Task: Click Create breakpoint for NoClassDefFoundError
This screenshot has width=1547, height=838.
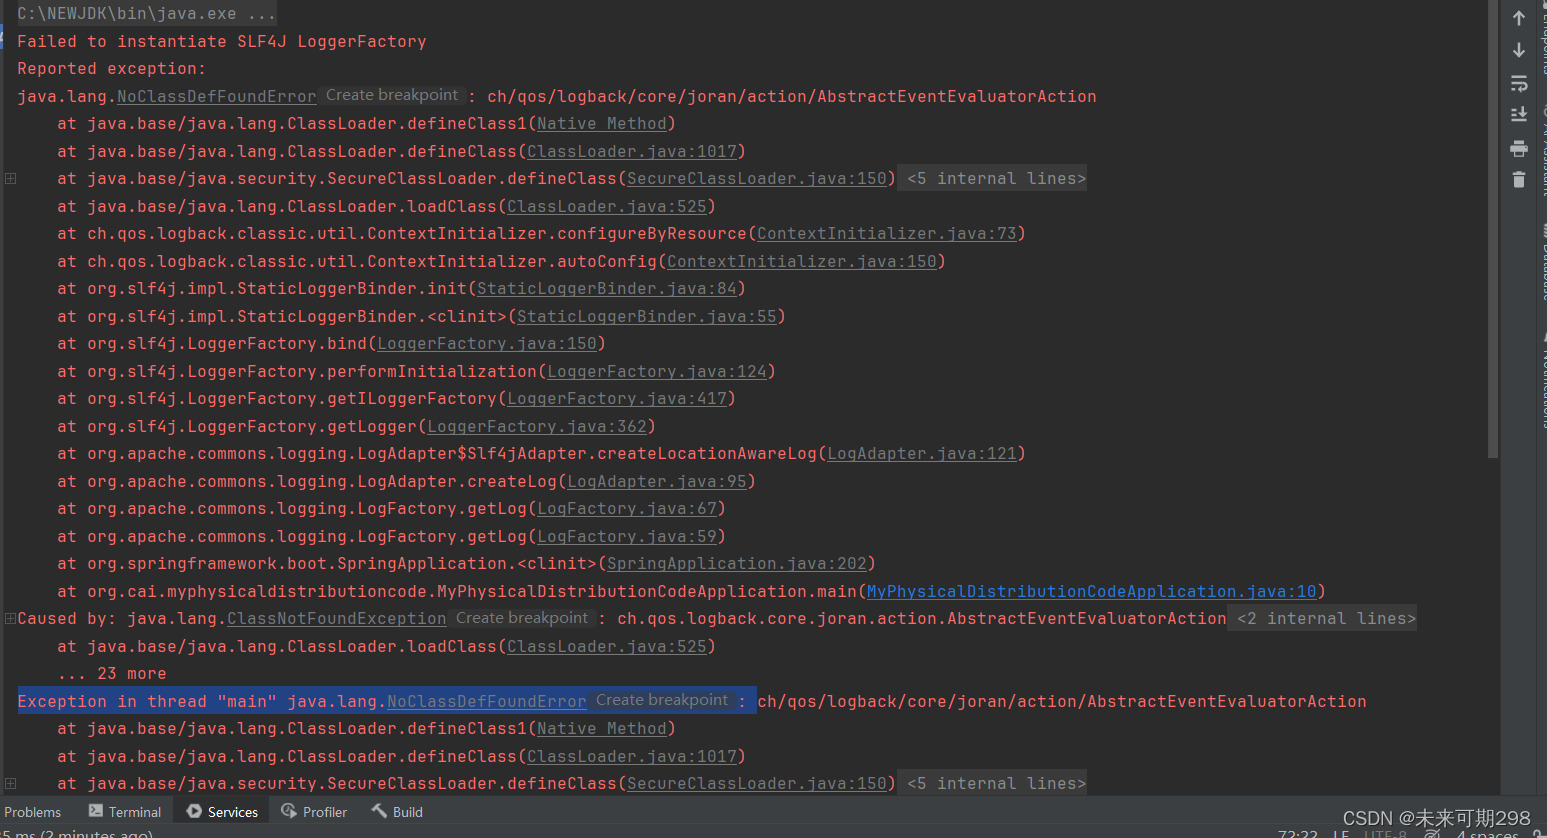Action: [x=392, y=95]
